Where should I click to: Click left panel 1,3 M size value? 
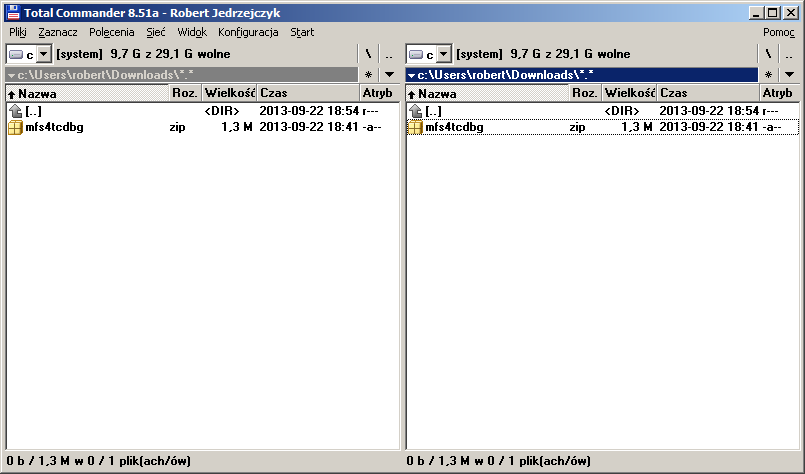point(237,127)
